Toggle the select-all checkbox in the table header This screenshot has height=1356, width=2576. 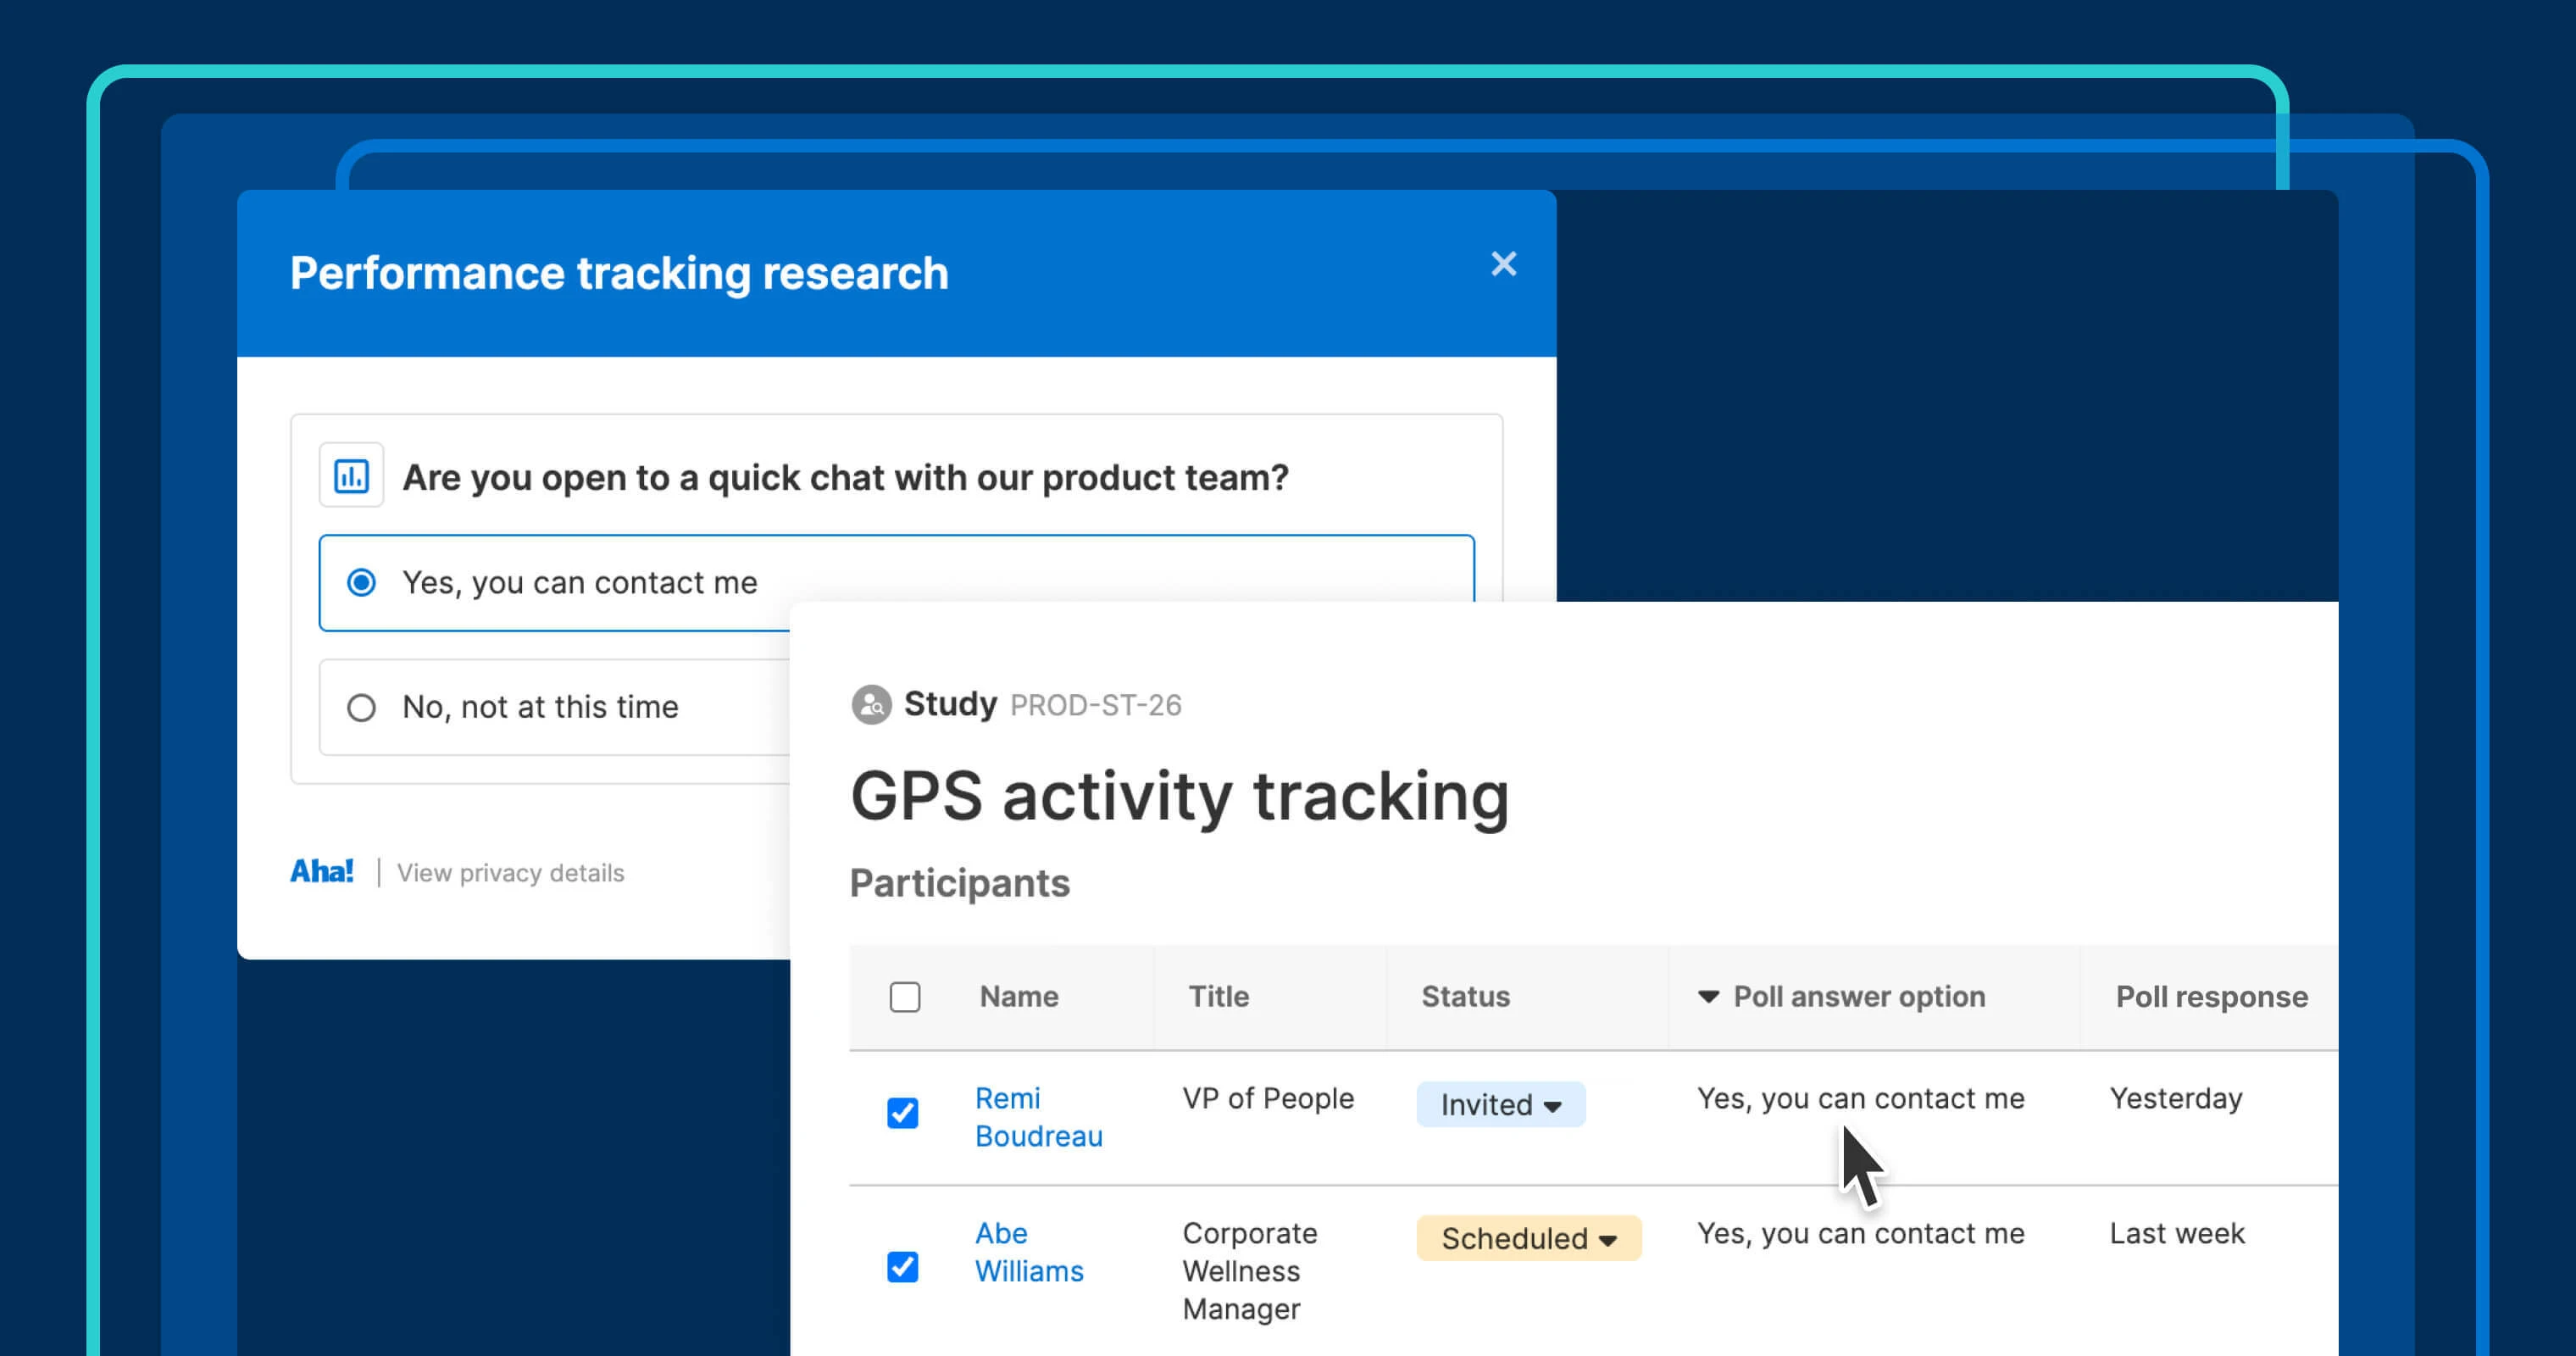[x=905, y=996]
